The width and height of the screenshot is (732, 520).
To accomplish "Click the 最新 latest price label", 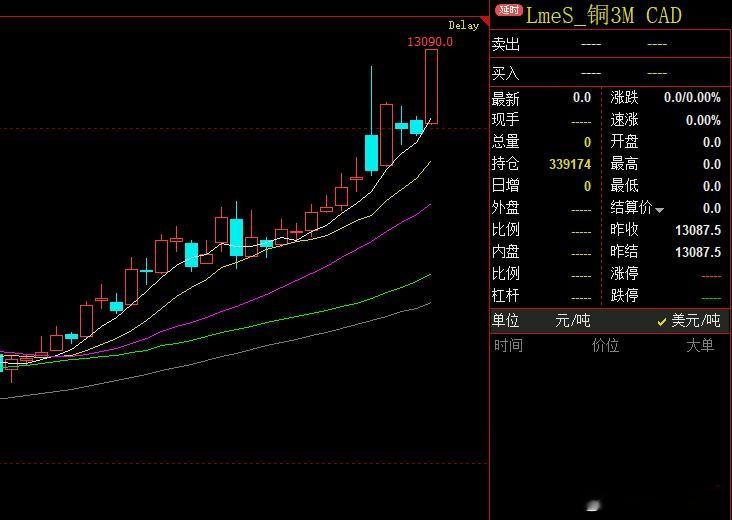I will (506, 99).
